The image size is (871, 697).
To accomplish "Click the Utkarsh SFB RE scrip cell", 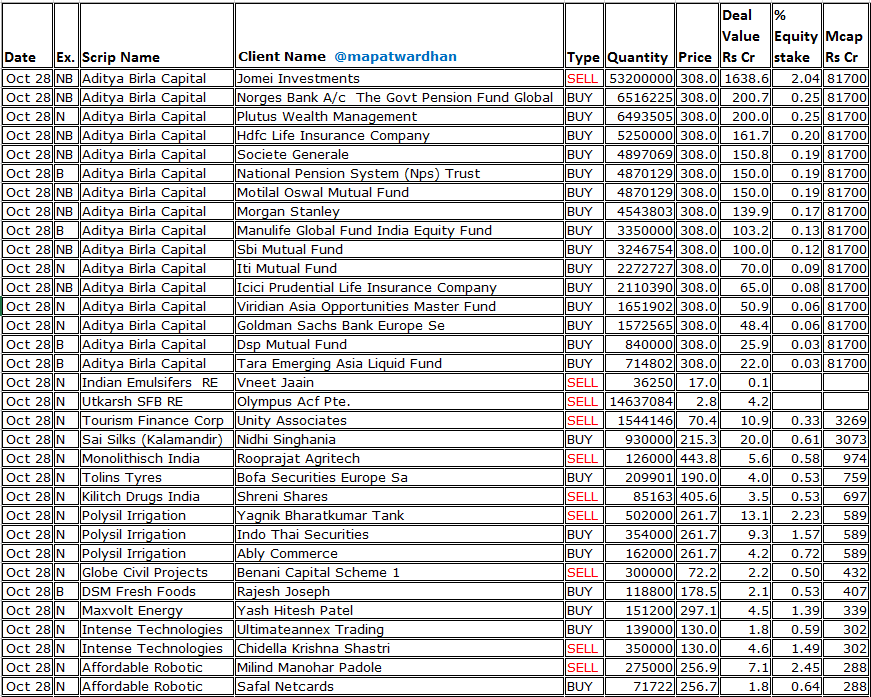I will (157, 402).
